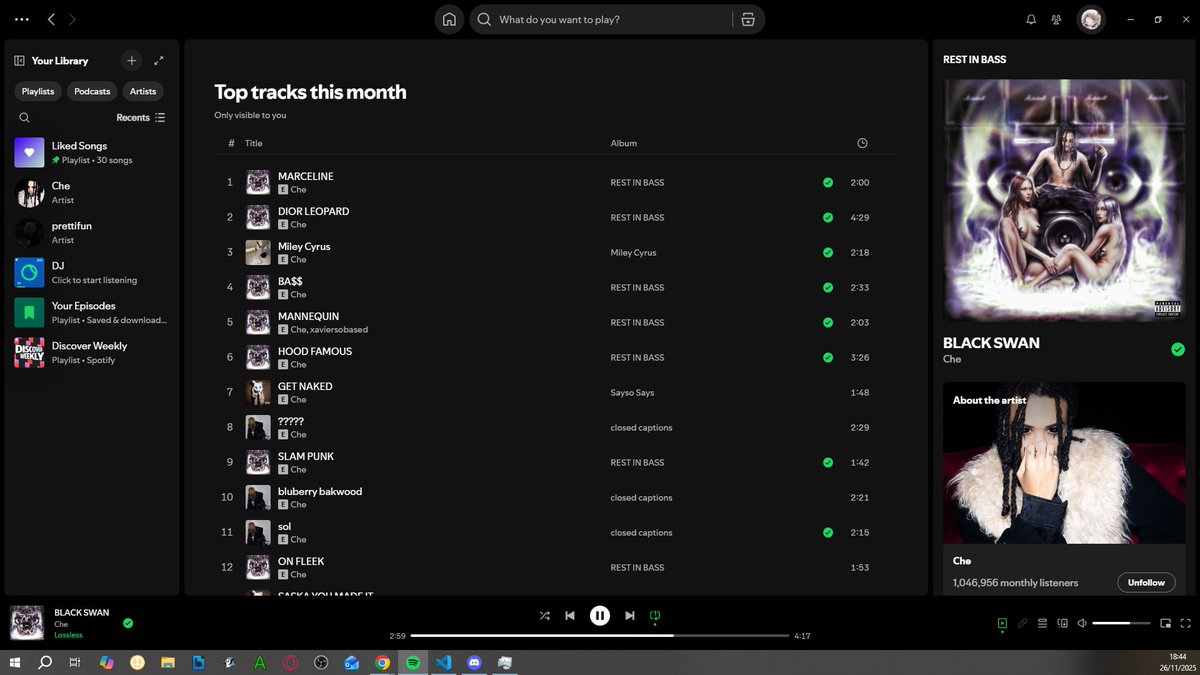Image resolution: width=1200 pixels, height=675 pixels.
Task: Open About the artist card image
Action: tap(1064, 463)
